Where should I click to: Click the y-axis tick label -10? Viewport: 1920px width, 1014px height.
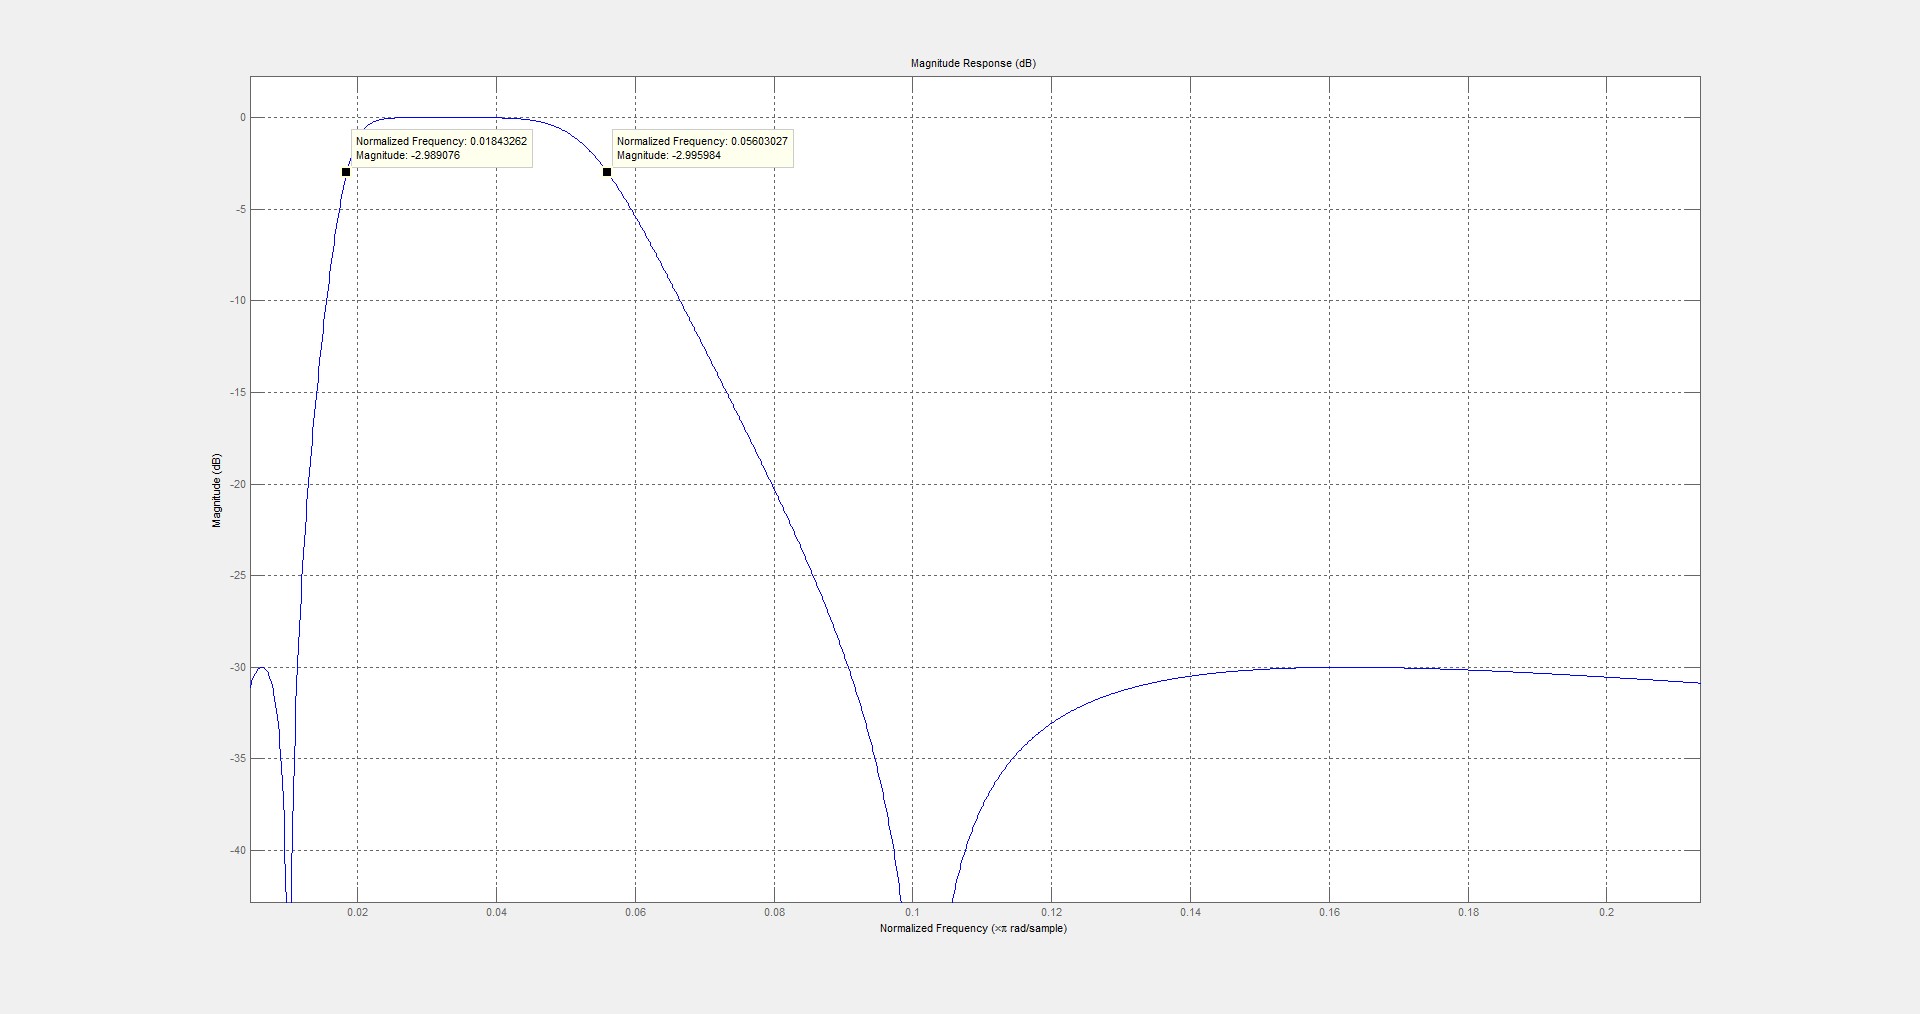[x=237, y=301]
